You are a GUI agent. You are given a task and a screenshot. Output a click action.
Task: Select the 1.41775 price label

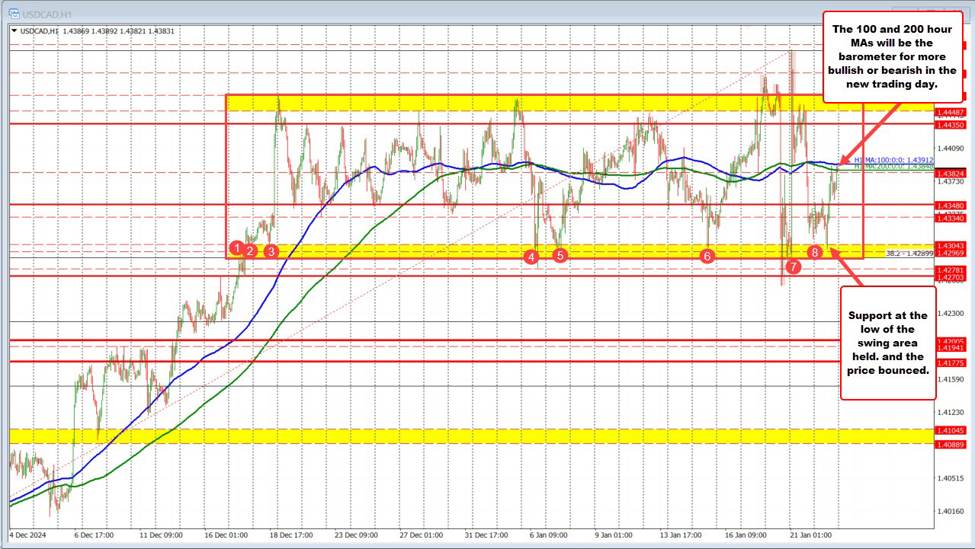(x=950, y=362)
